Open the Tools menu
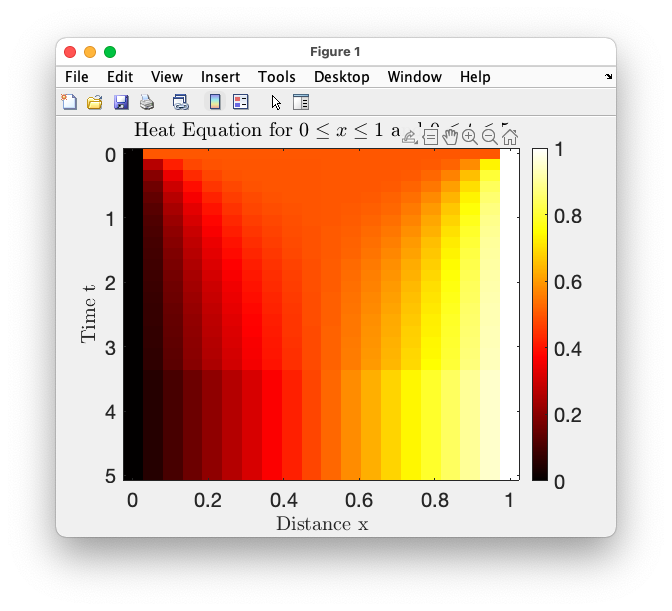Image resolution: width=672 pixels, height=611 pixels. click(276, 77)
